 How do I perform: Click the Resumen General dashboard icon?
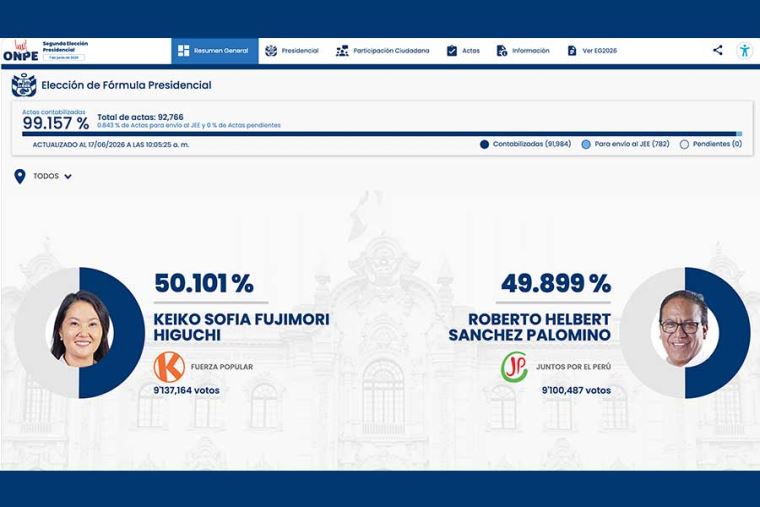[184, 50]
